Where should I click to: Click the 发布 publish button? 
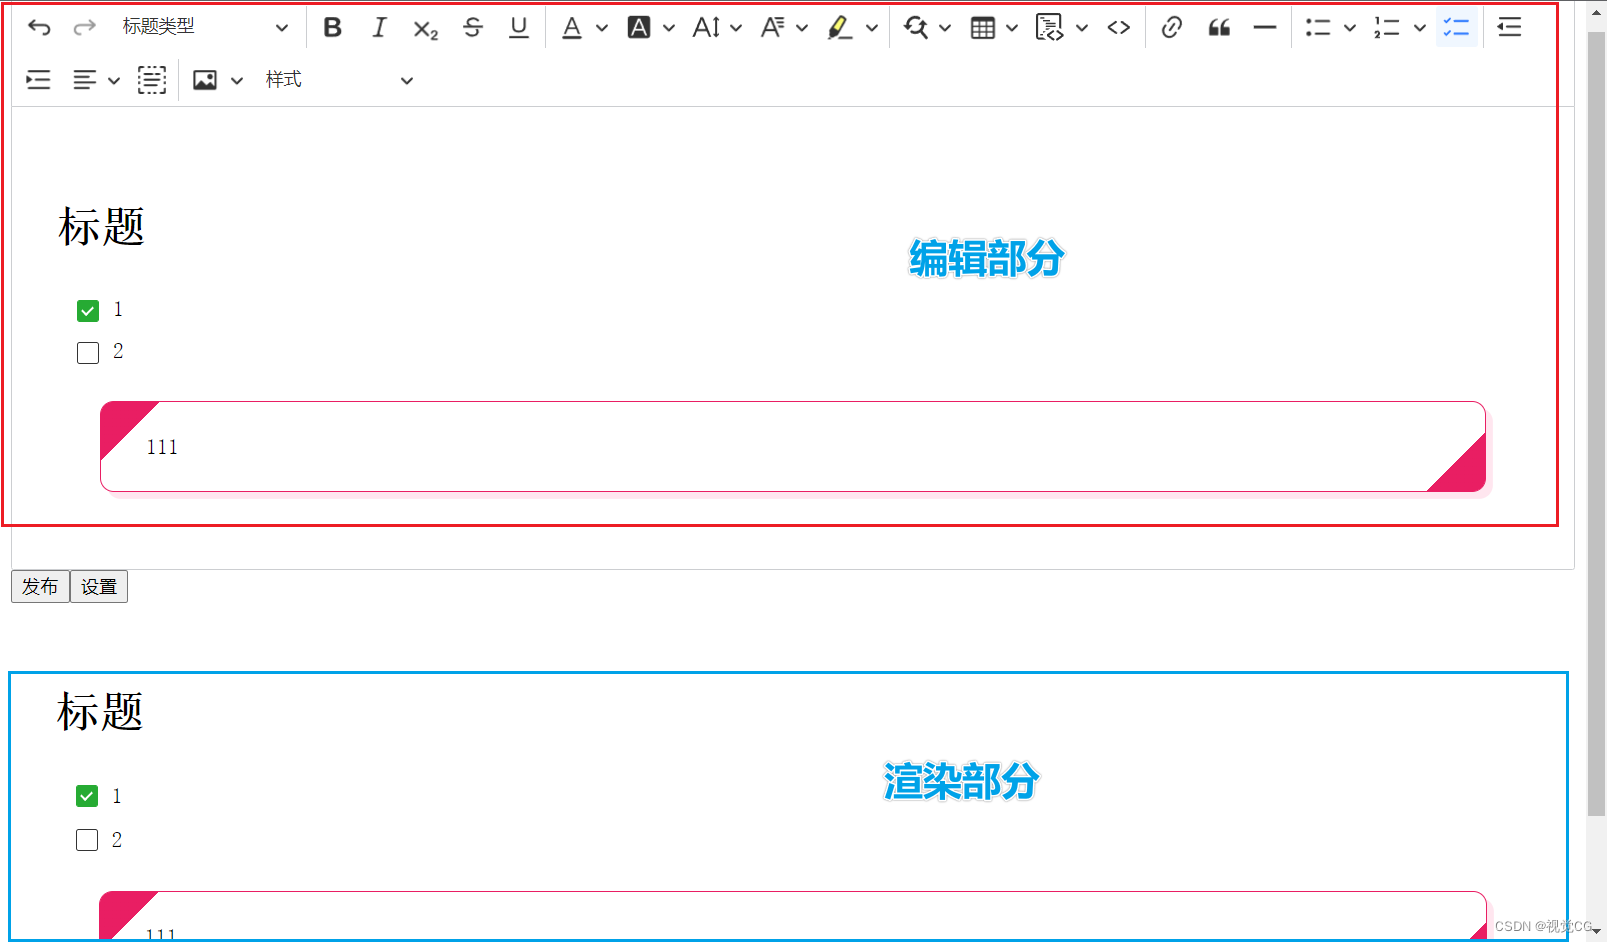(40, 586)
